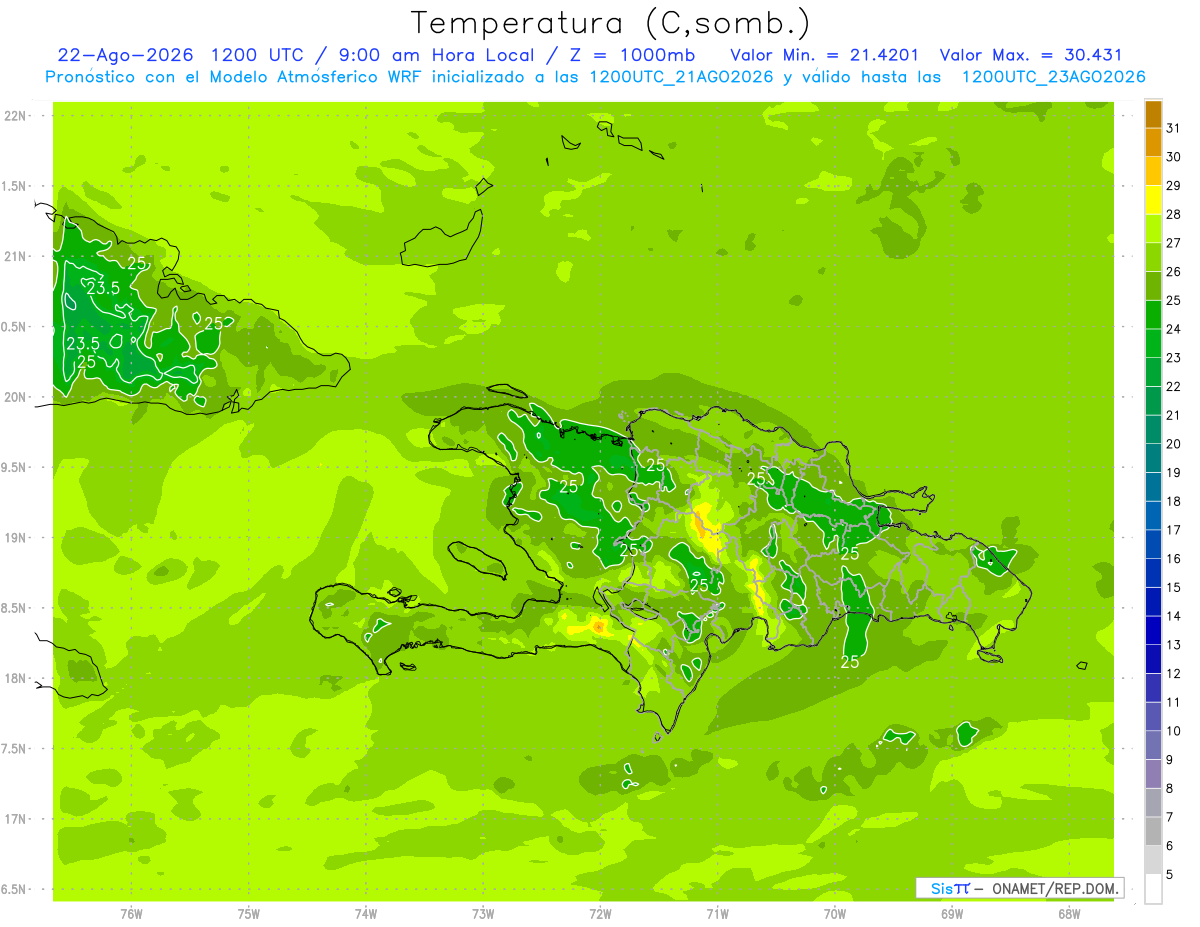
Task: Click the '21N' latitude label
Action: pos(15,257)
